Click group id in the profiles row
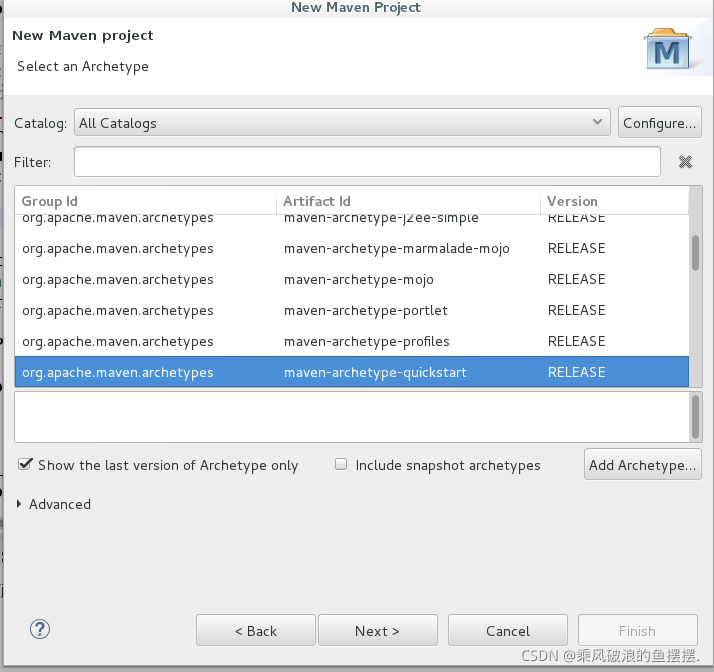714x672 pixels. [x=117, y=342]
